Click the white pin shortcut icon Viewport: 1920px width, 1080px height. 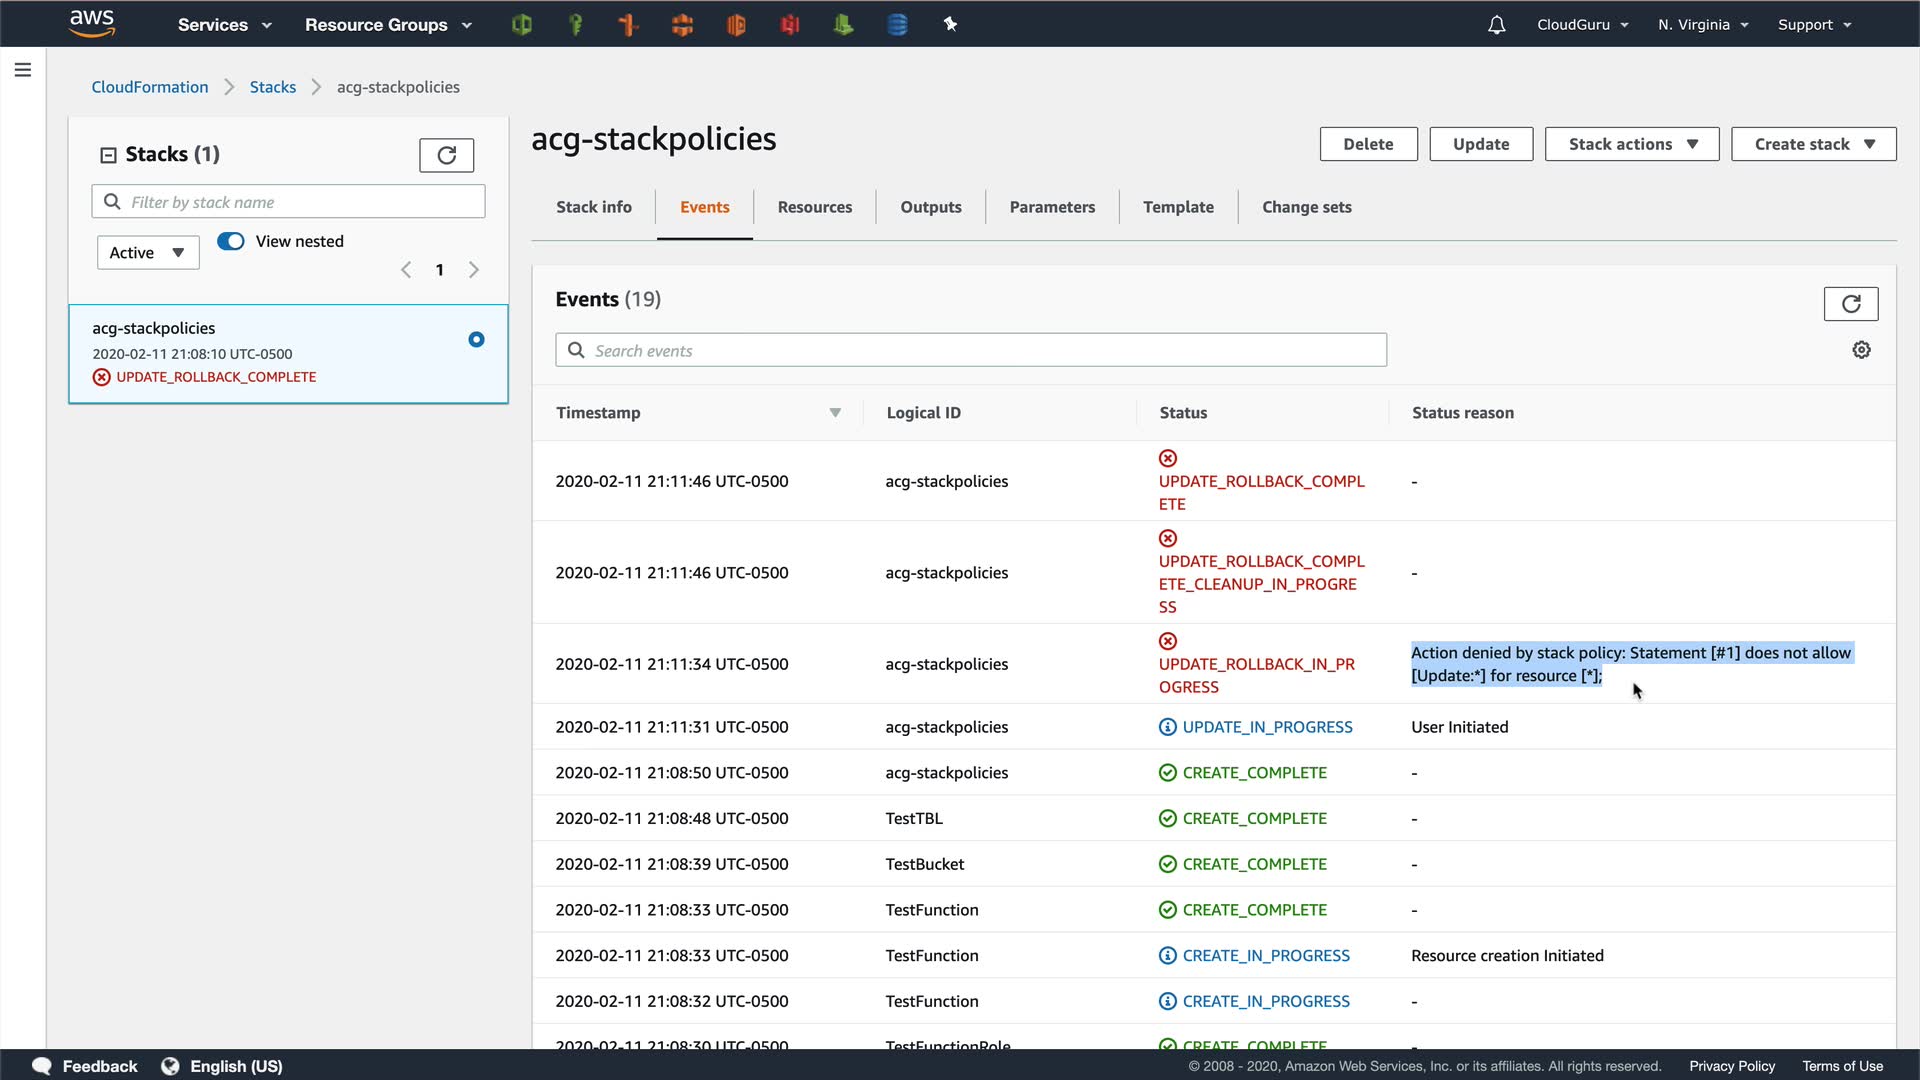950,24
